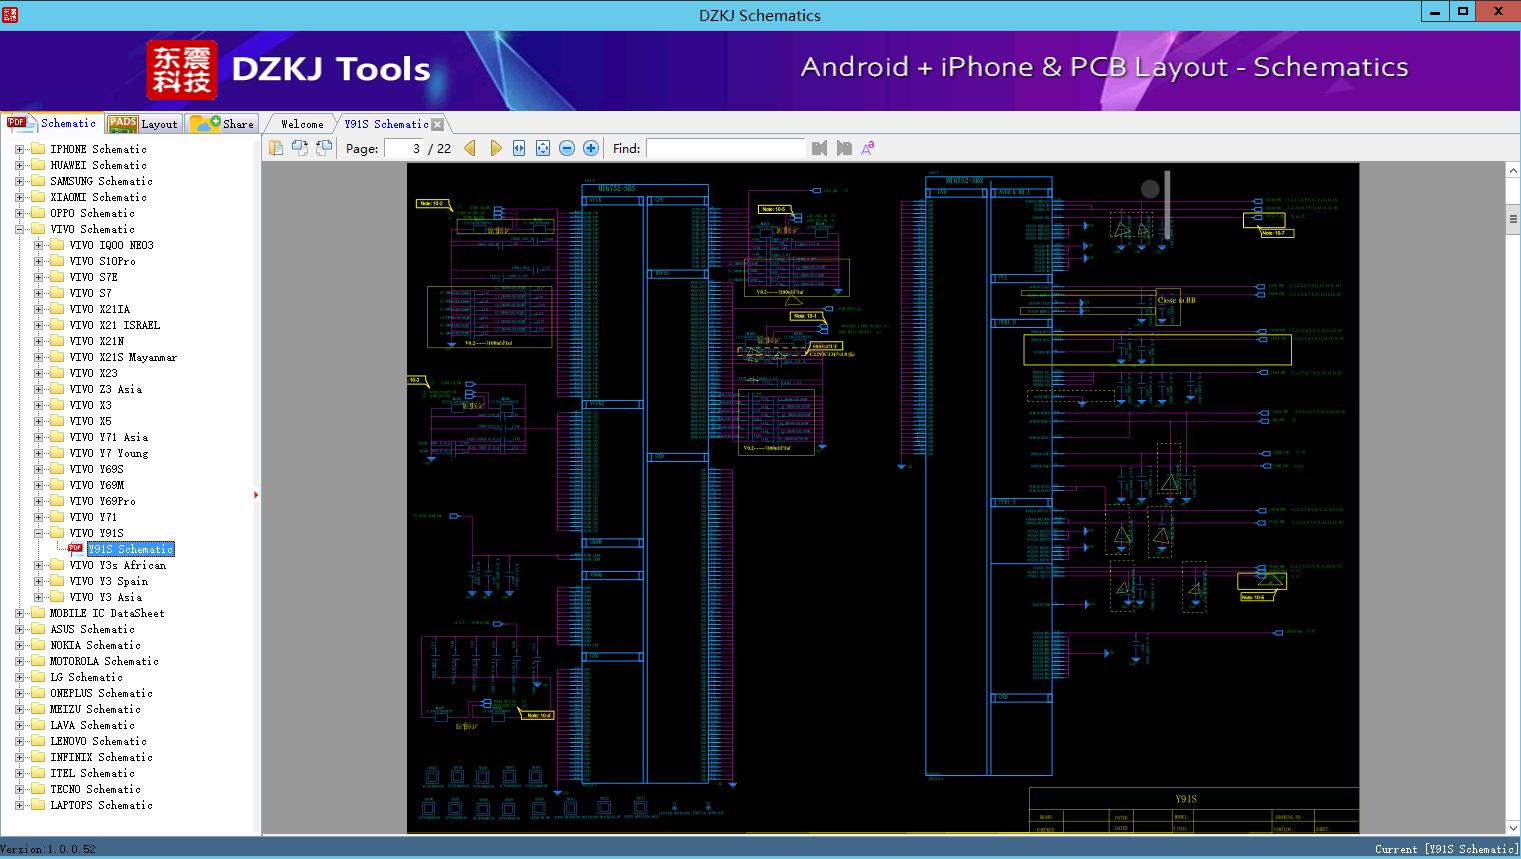The height and width of the screenshot is (859, 1521).
Task: Open the Share tab
Action: 223,124
